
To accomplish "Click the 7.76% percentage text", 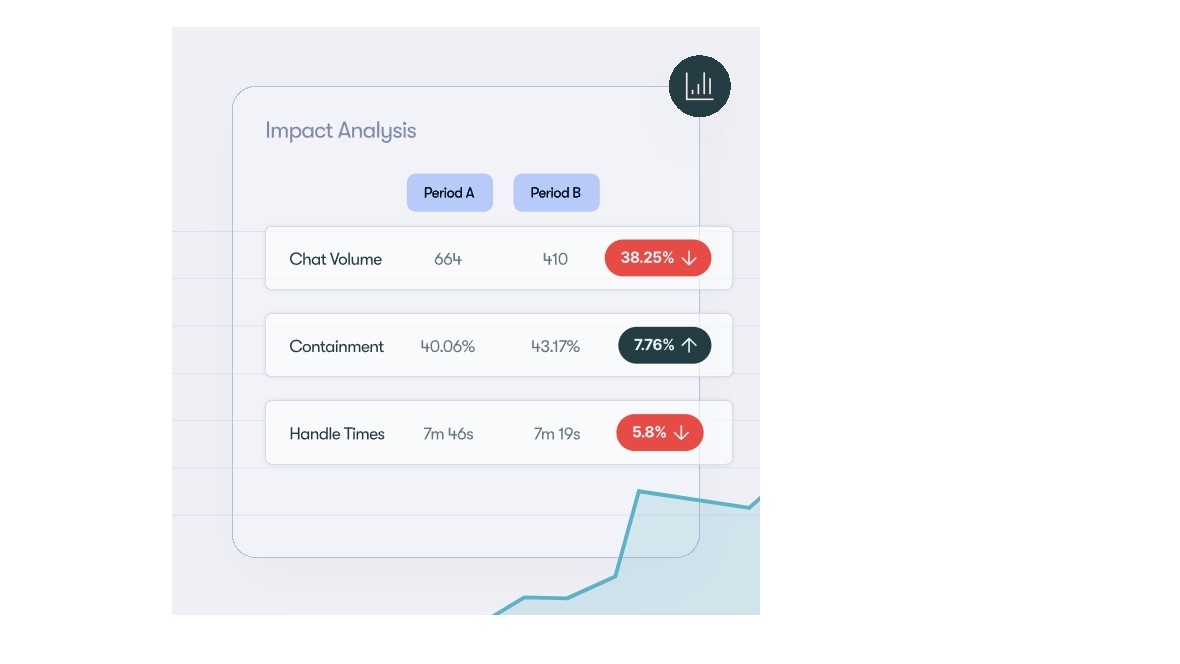I will coord(654,345).
